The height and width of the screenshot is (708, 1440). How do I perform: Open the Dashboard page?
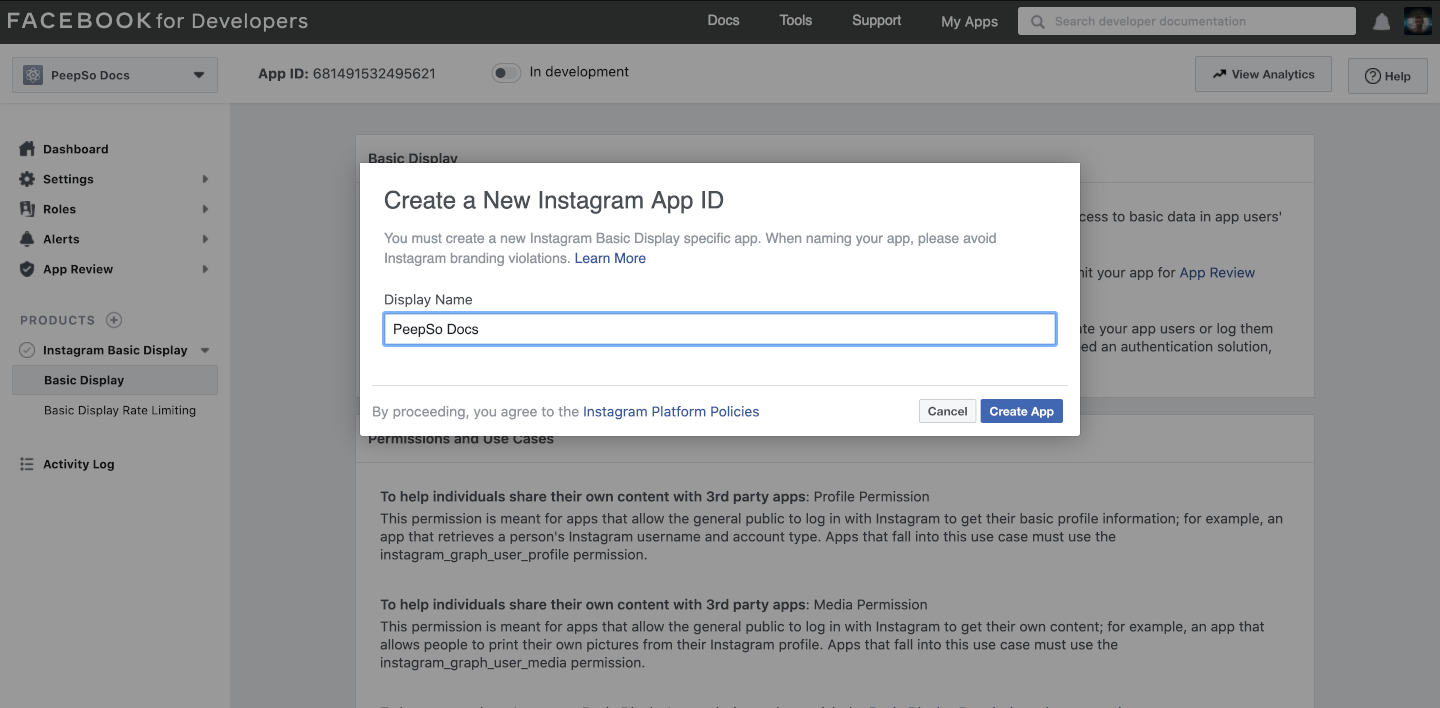tap(75, 149)
